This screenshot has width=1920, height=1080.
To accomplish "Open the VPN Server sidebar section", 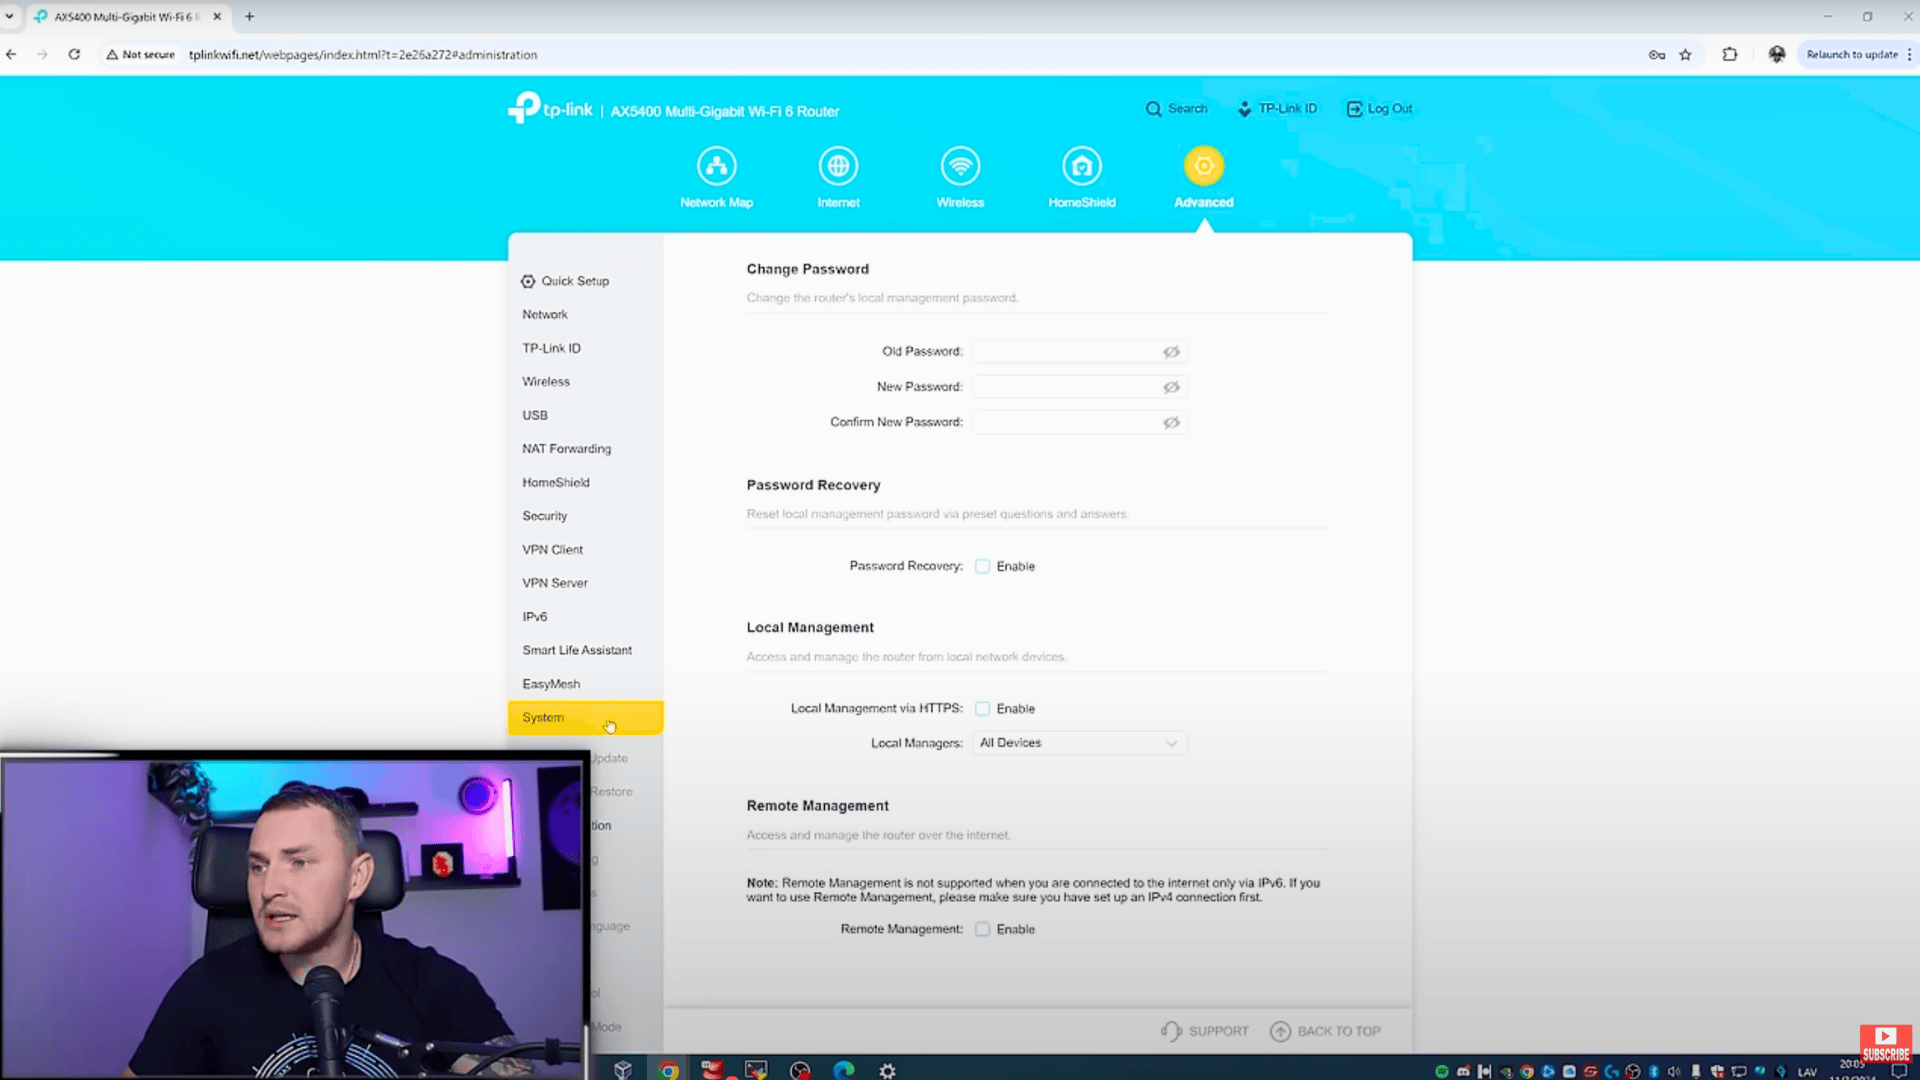I will pos(555,583).
